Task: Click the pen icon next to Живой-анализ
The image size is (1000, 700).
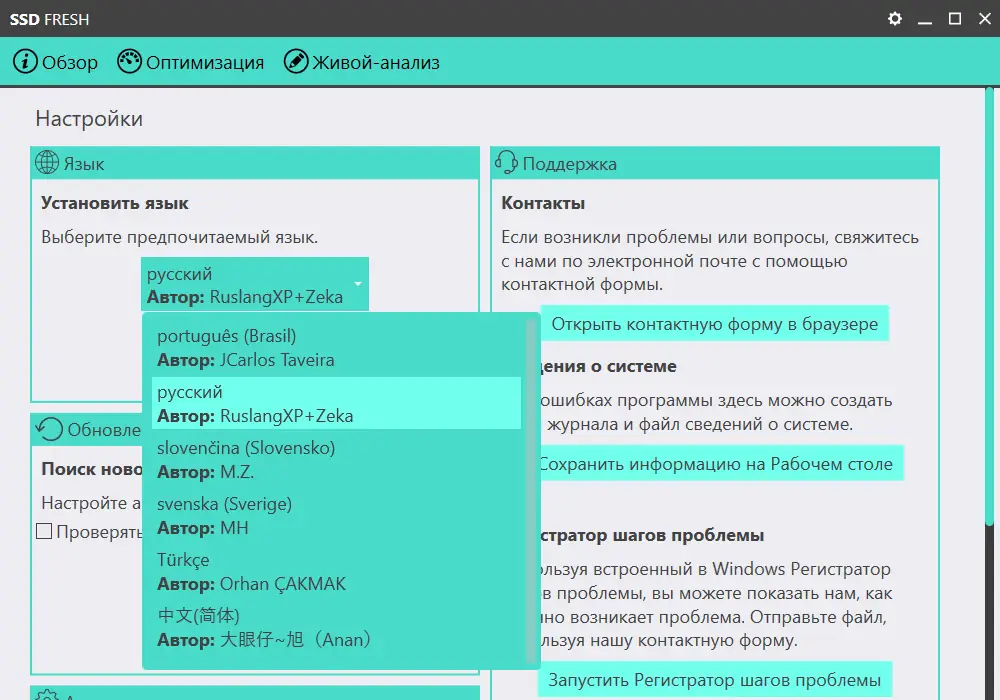Action: [x=296, y=61]
